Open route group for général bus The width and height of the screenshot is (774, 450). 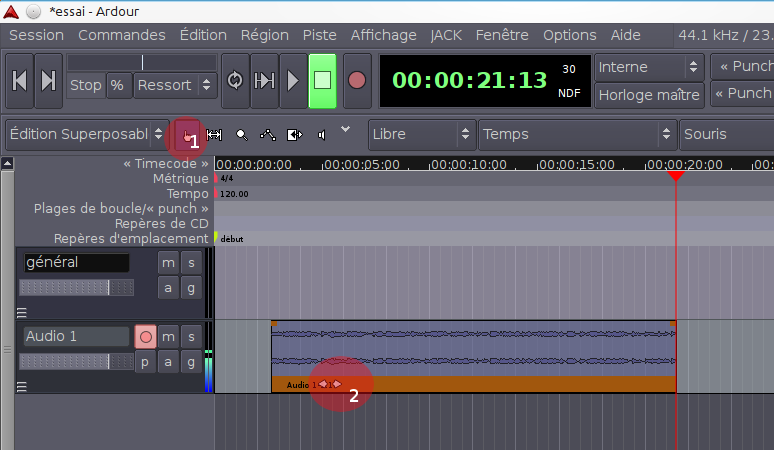click(x=191, y=288)
